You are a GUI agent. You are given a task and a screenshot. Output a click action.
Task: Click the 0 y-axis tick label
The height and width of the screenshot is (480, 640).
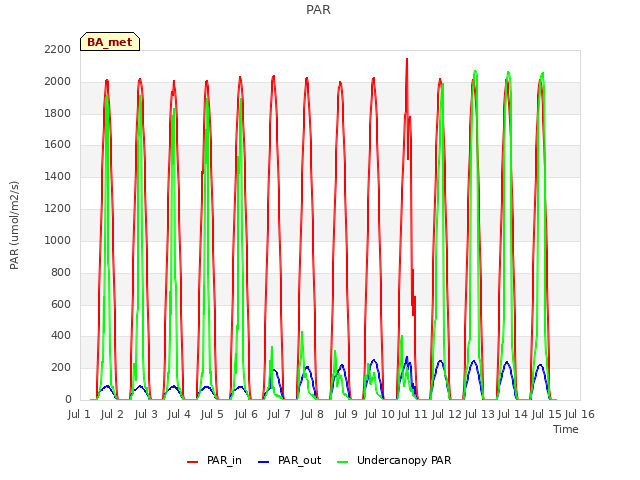click(68, 400)
